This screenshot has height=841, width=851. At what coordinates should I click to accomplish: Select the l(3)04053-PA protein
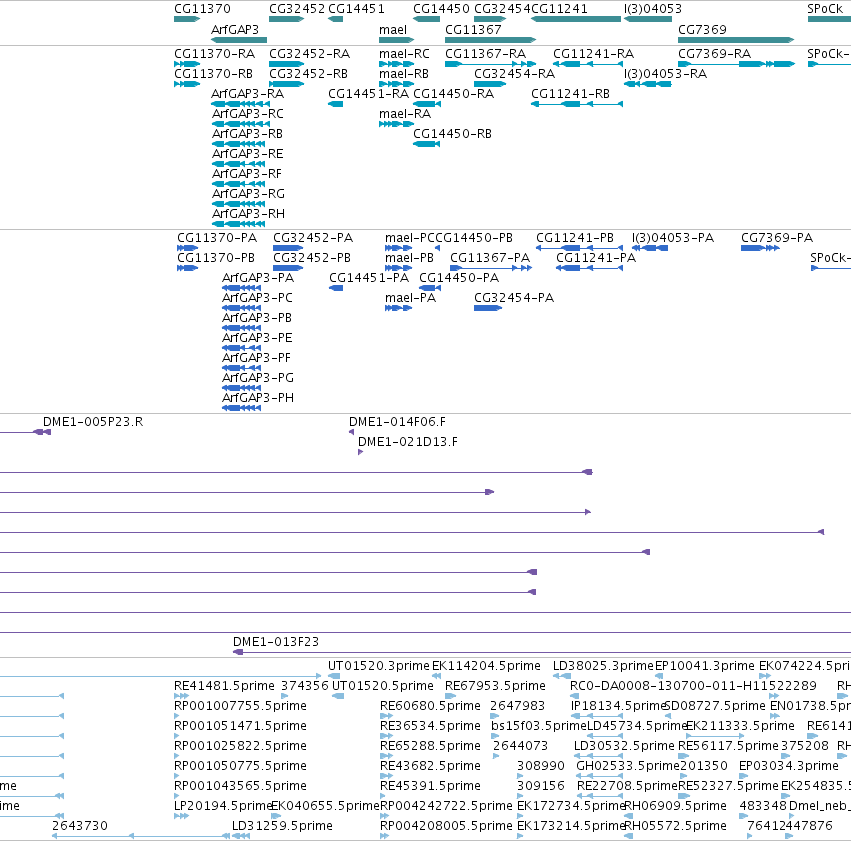(x=650, y=248)
